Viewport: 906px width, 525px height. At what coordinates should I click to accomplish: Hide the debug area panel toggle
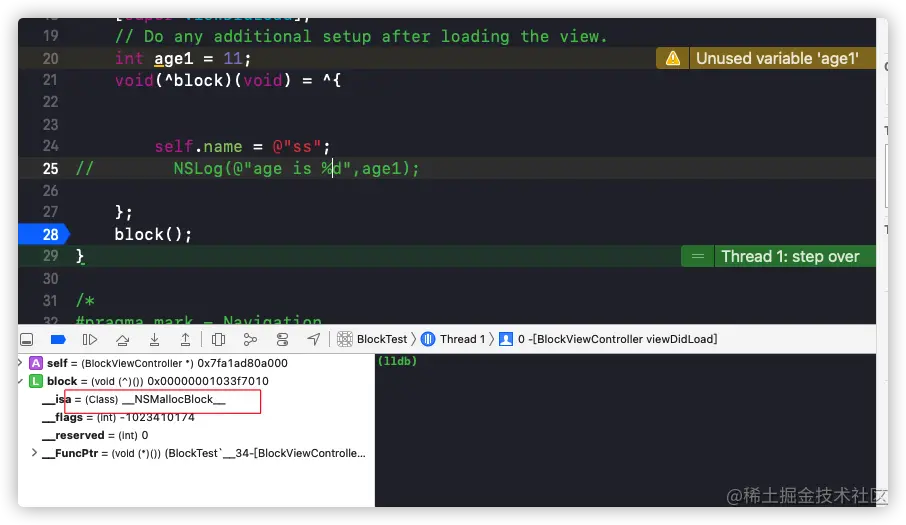tap(27, 340)
